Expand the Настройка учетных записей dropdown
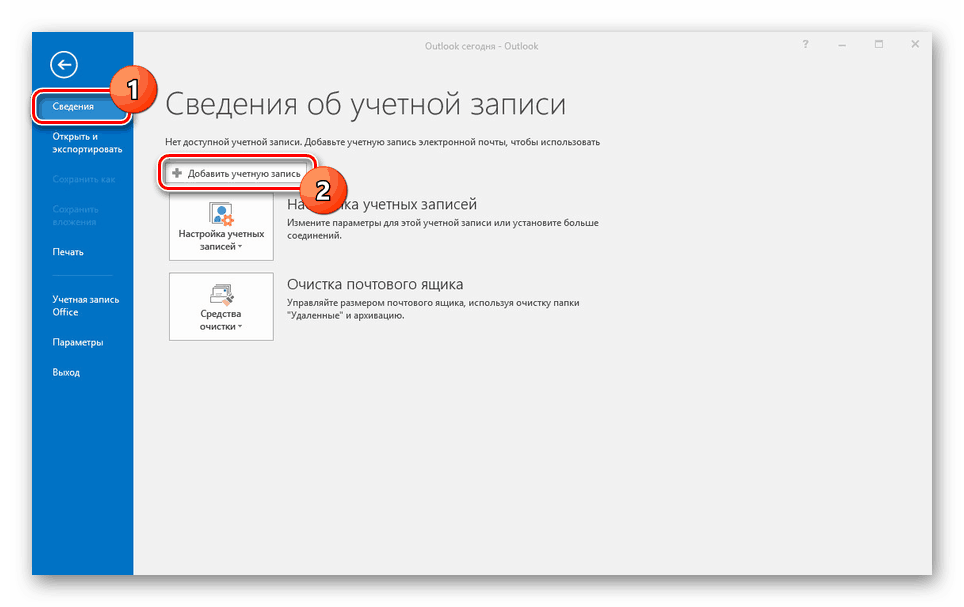964x607 pixels. [x=221, y=226]
